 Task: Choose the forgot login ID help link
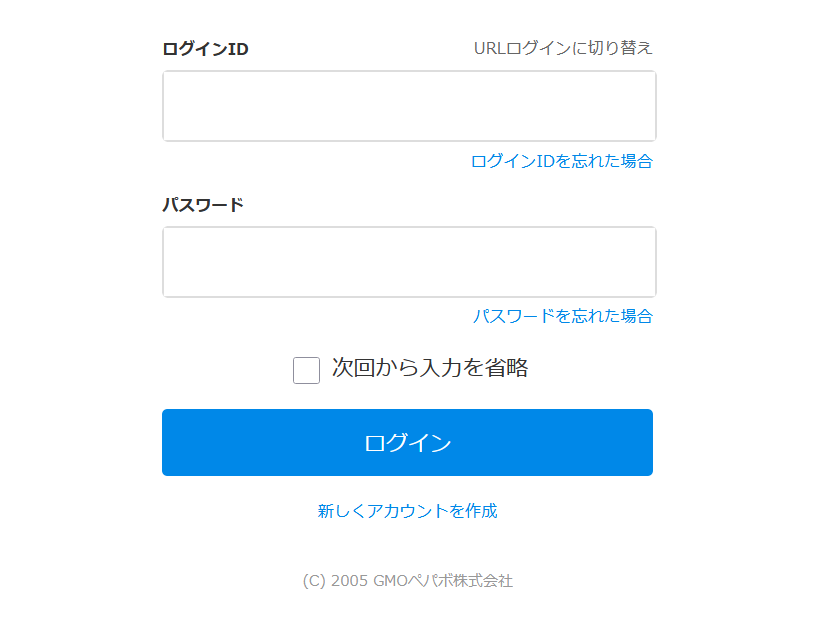point(561,161)
